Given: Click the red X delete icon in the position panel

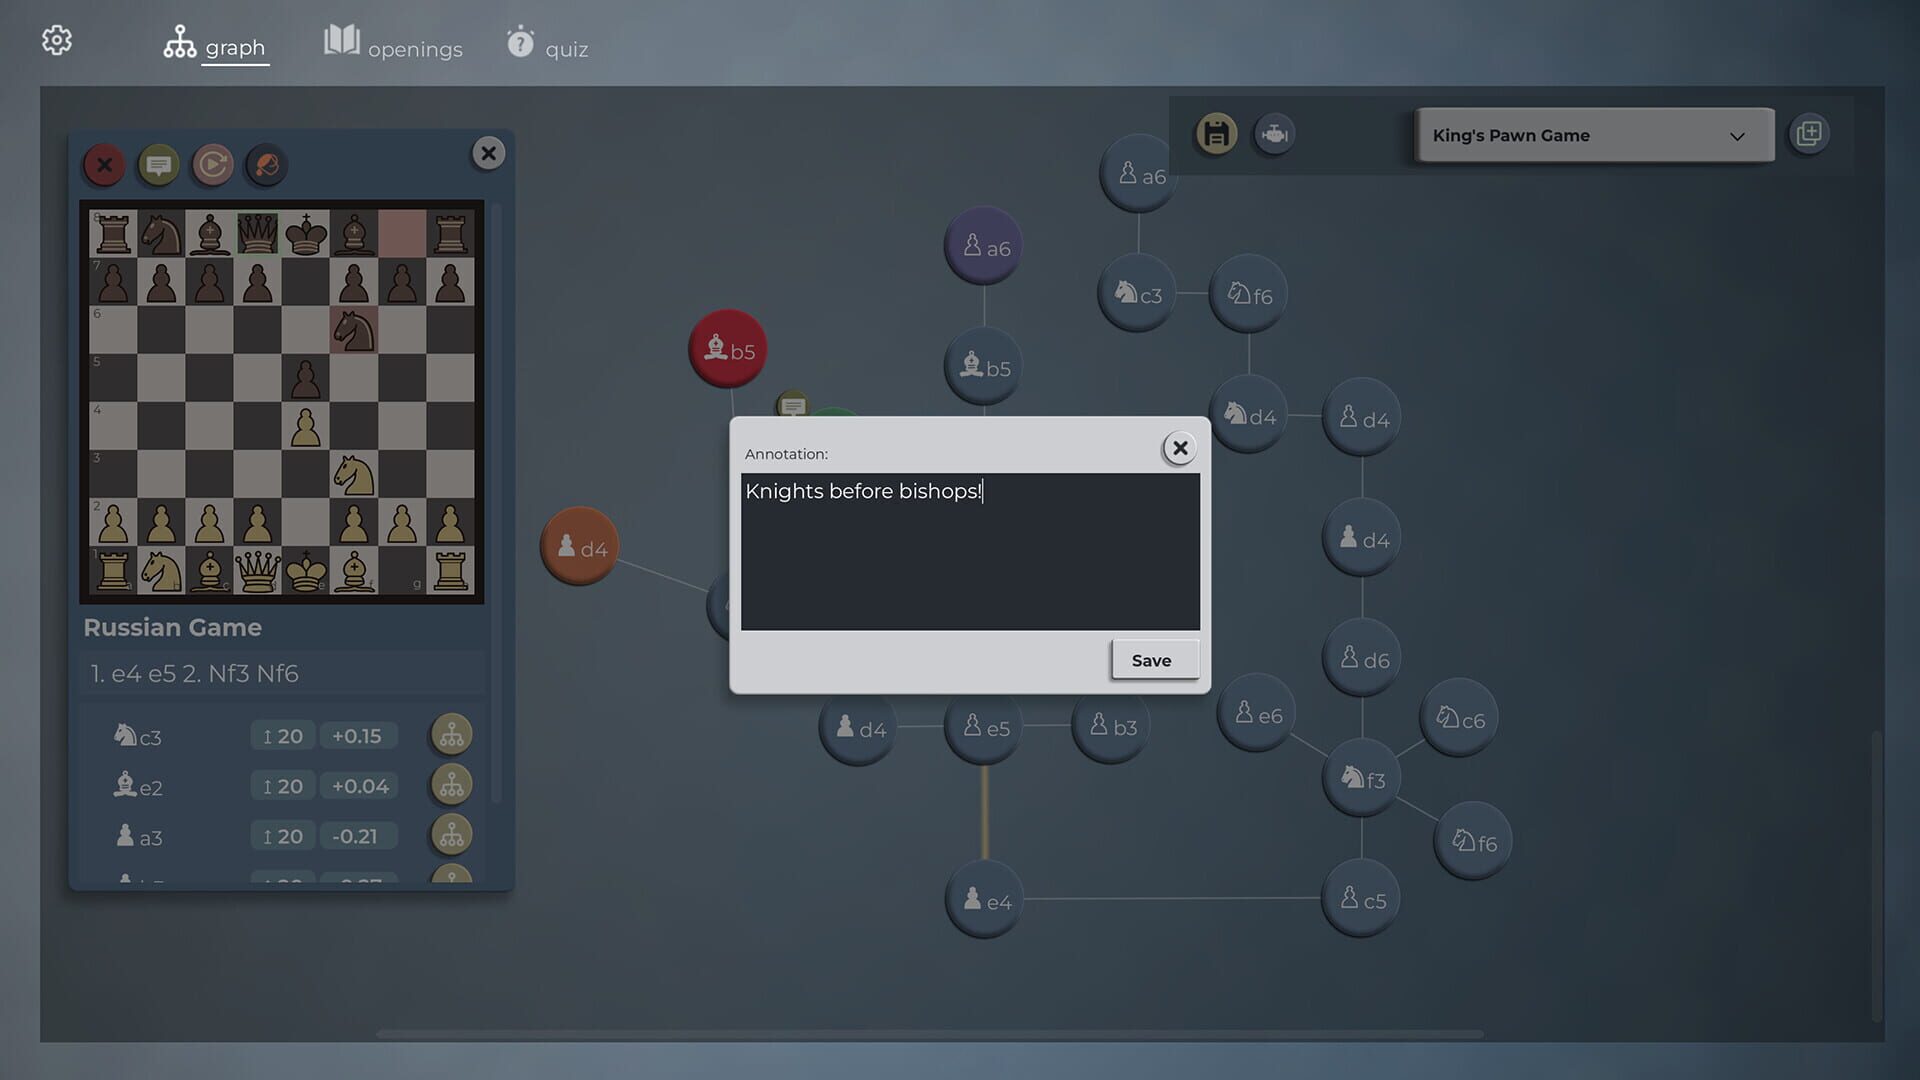Looking at the screenshot, I should (x=104, y=165).
